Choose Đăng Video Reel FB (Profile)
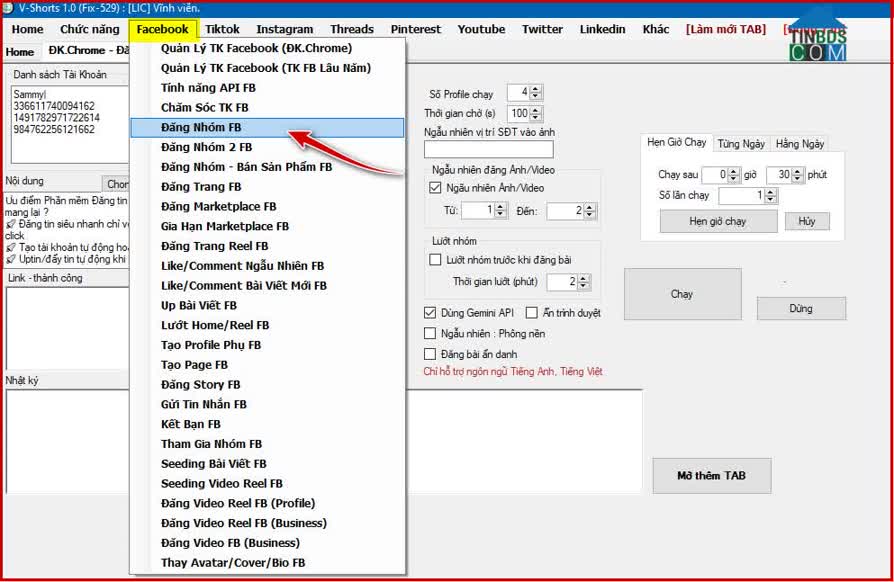Image resolution: width=894 pixels, height=582 pixels. coord(268,503)
